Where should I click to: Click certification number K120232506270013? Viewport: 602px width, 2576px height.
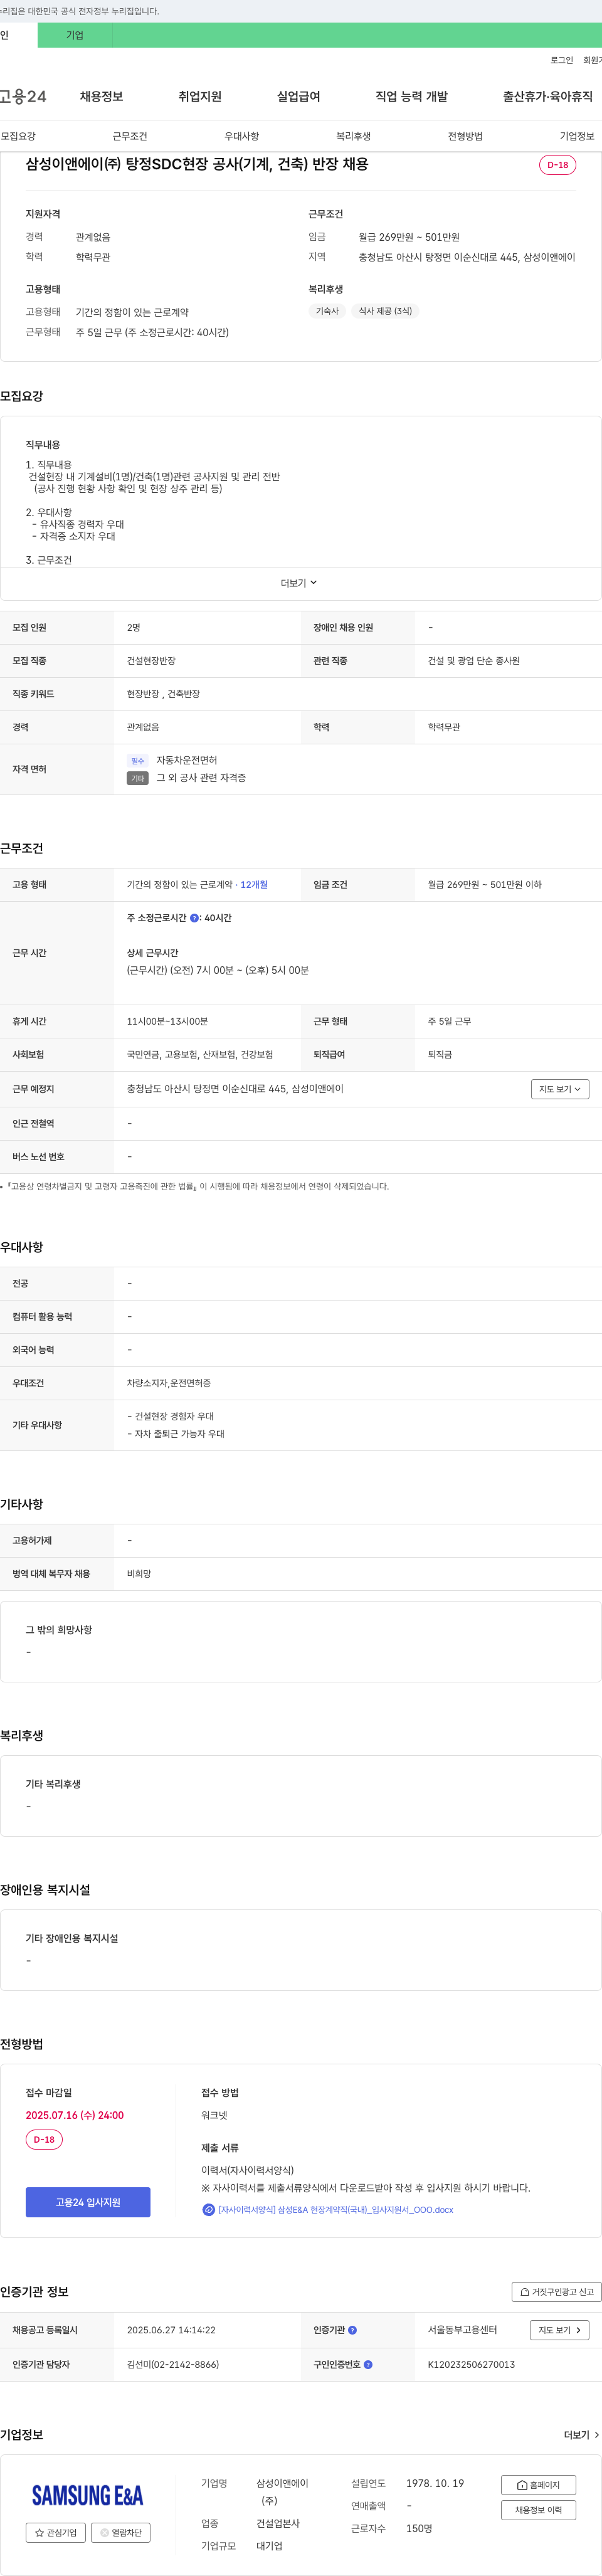click(x=471, y=2365)
